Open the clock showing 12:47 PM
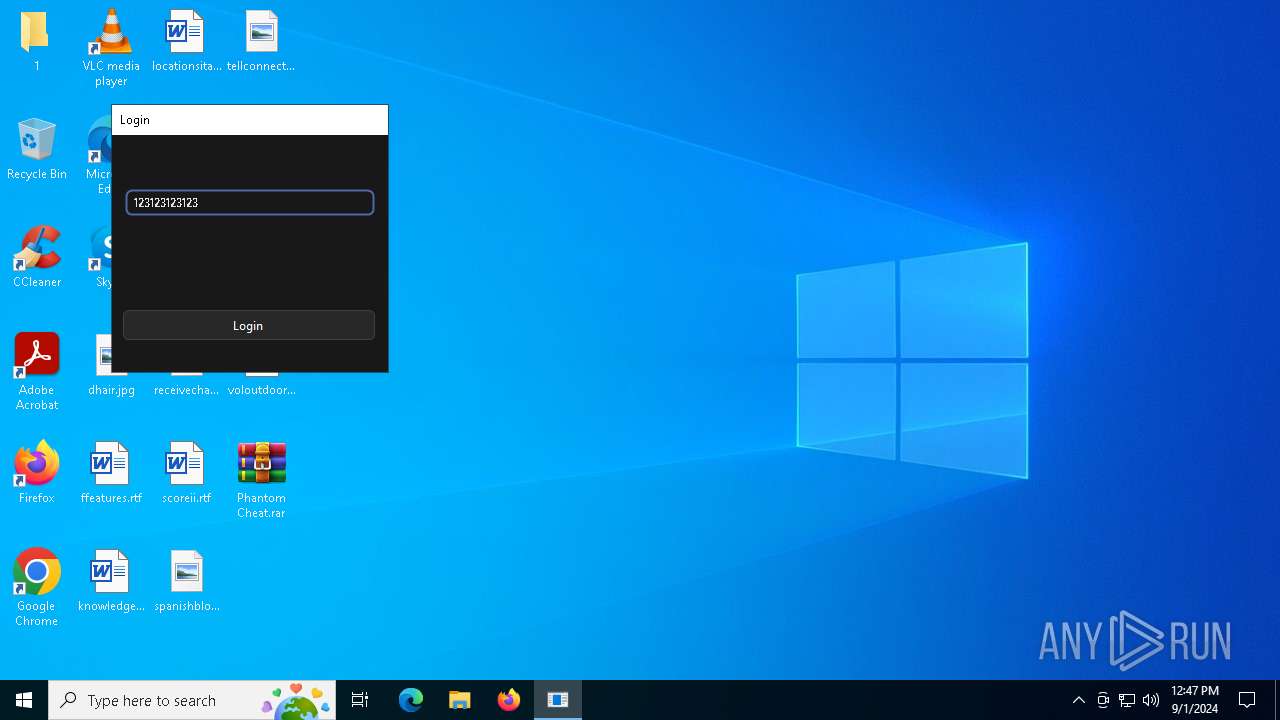The height and width of the screenshot is (720, 1280). point(1195,700)
